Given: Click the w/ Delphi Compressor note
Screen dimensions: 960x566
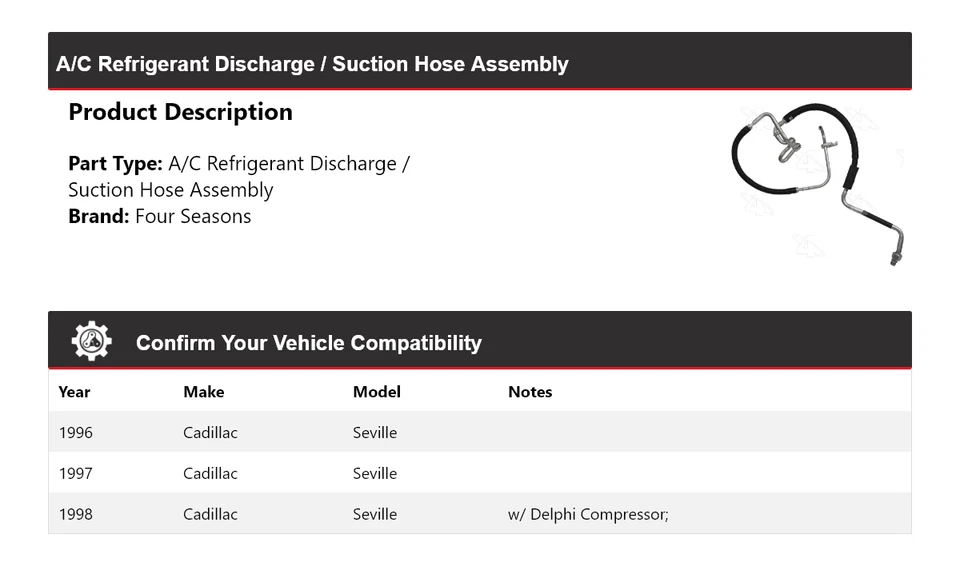Looking at the screenshot, I should (588, 515).
